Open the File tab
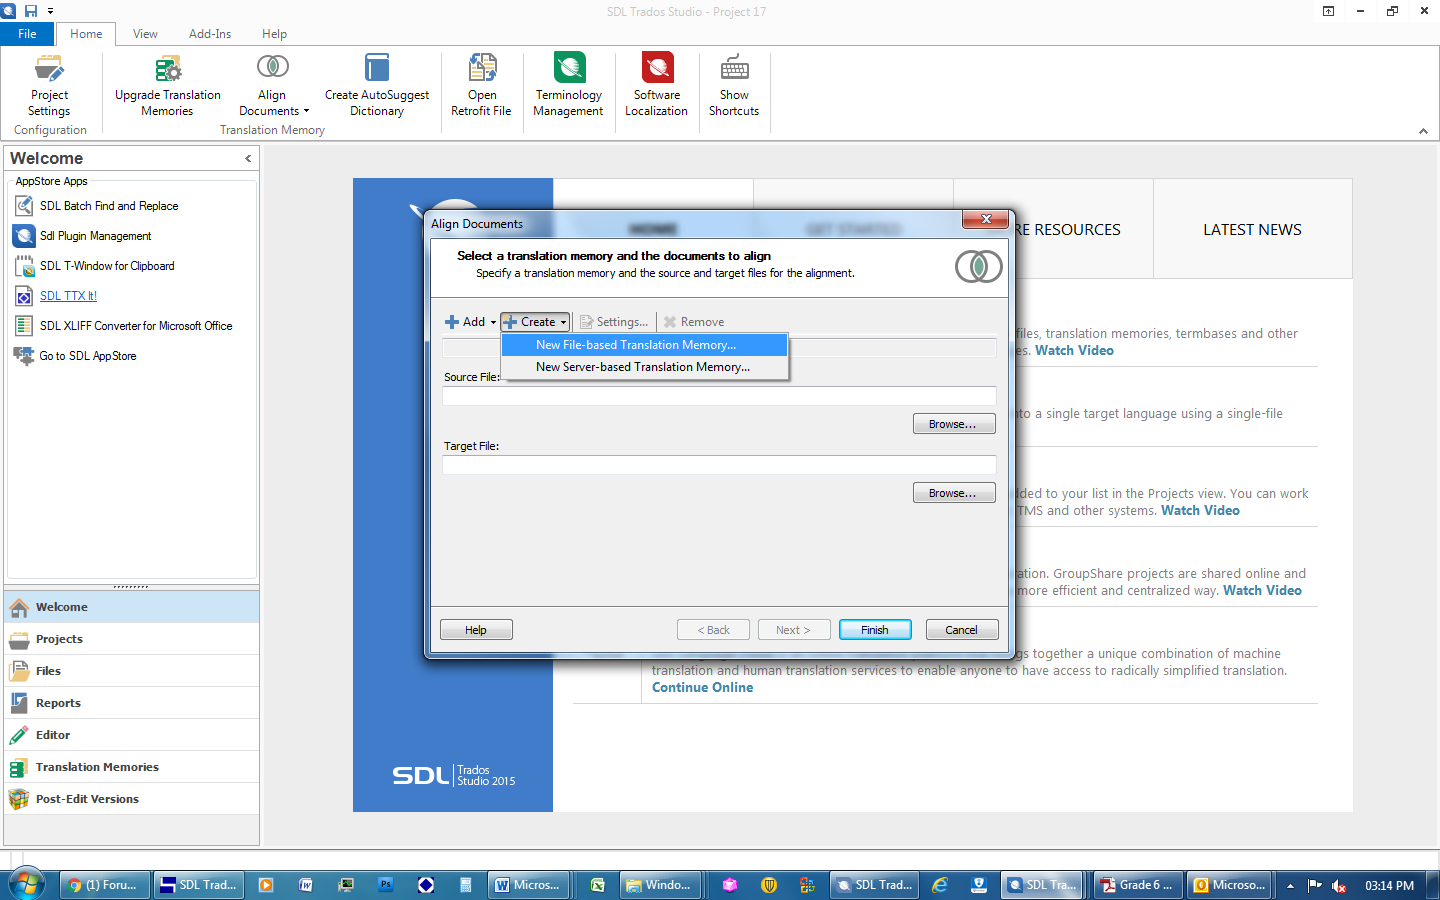Viewport: 1440px width, 900px height. tap(27, 34)
